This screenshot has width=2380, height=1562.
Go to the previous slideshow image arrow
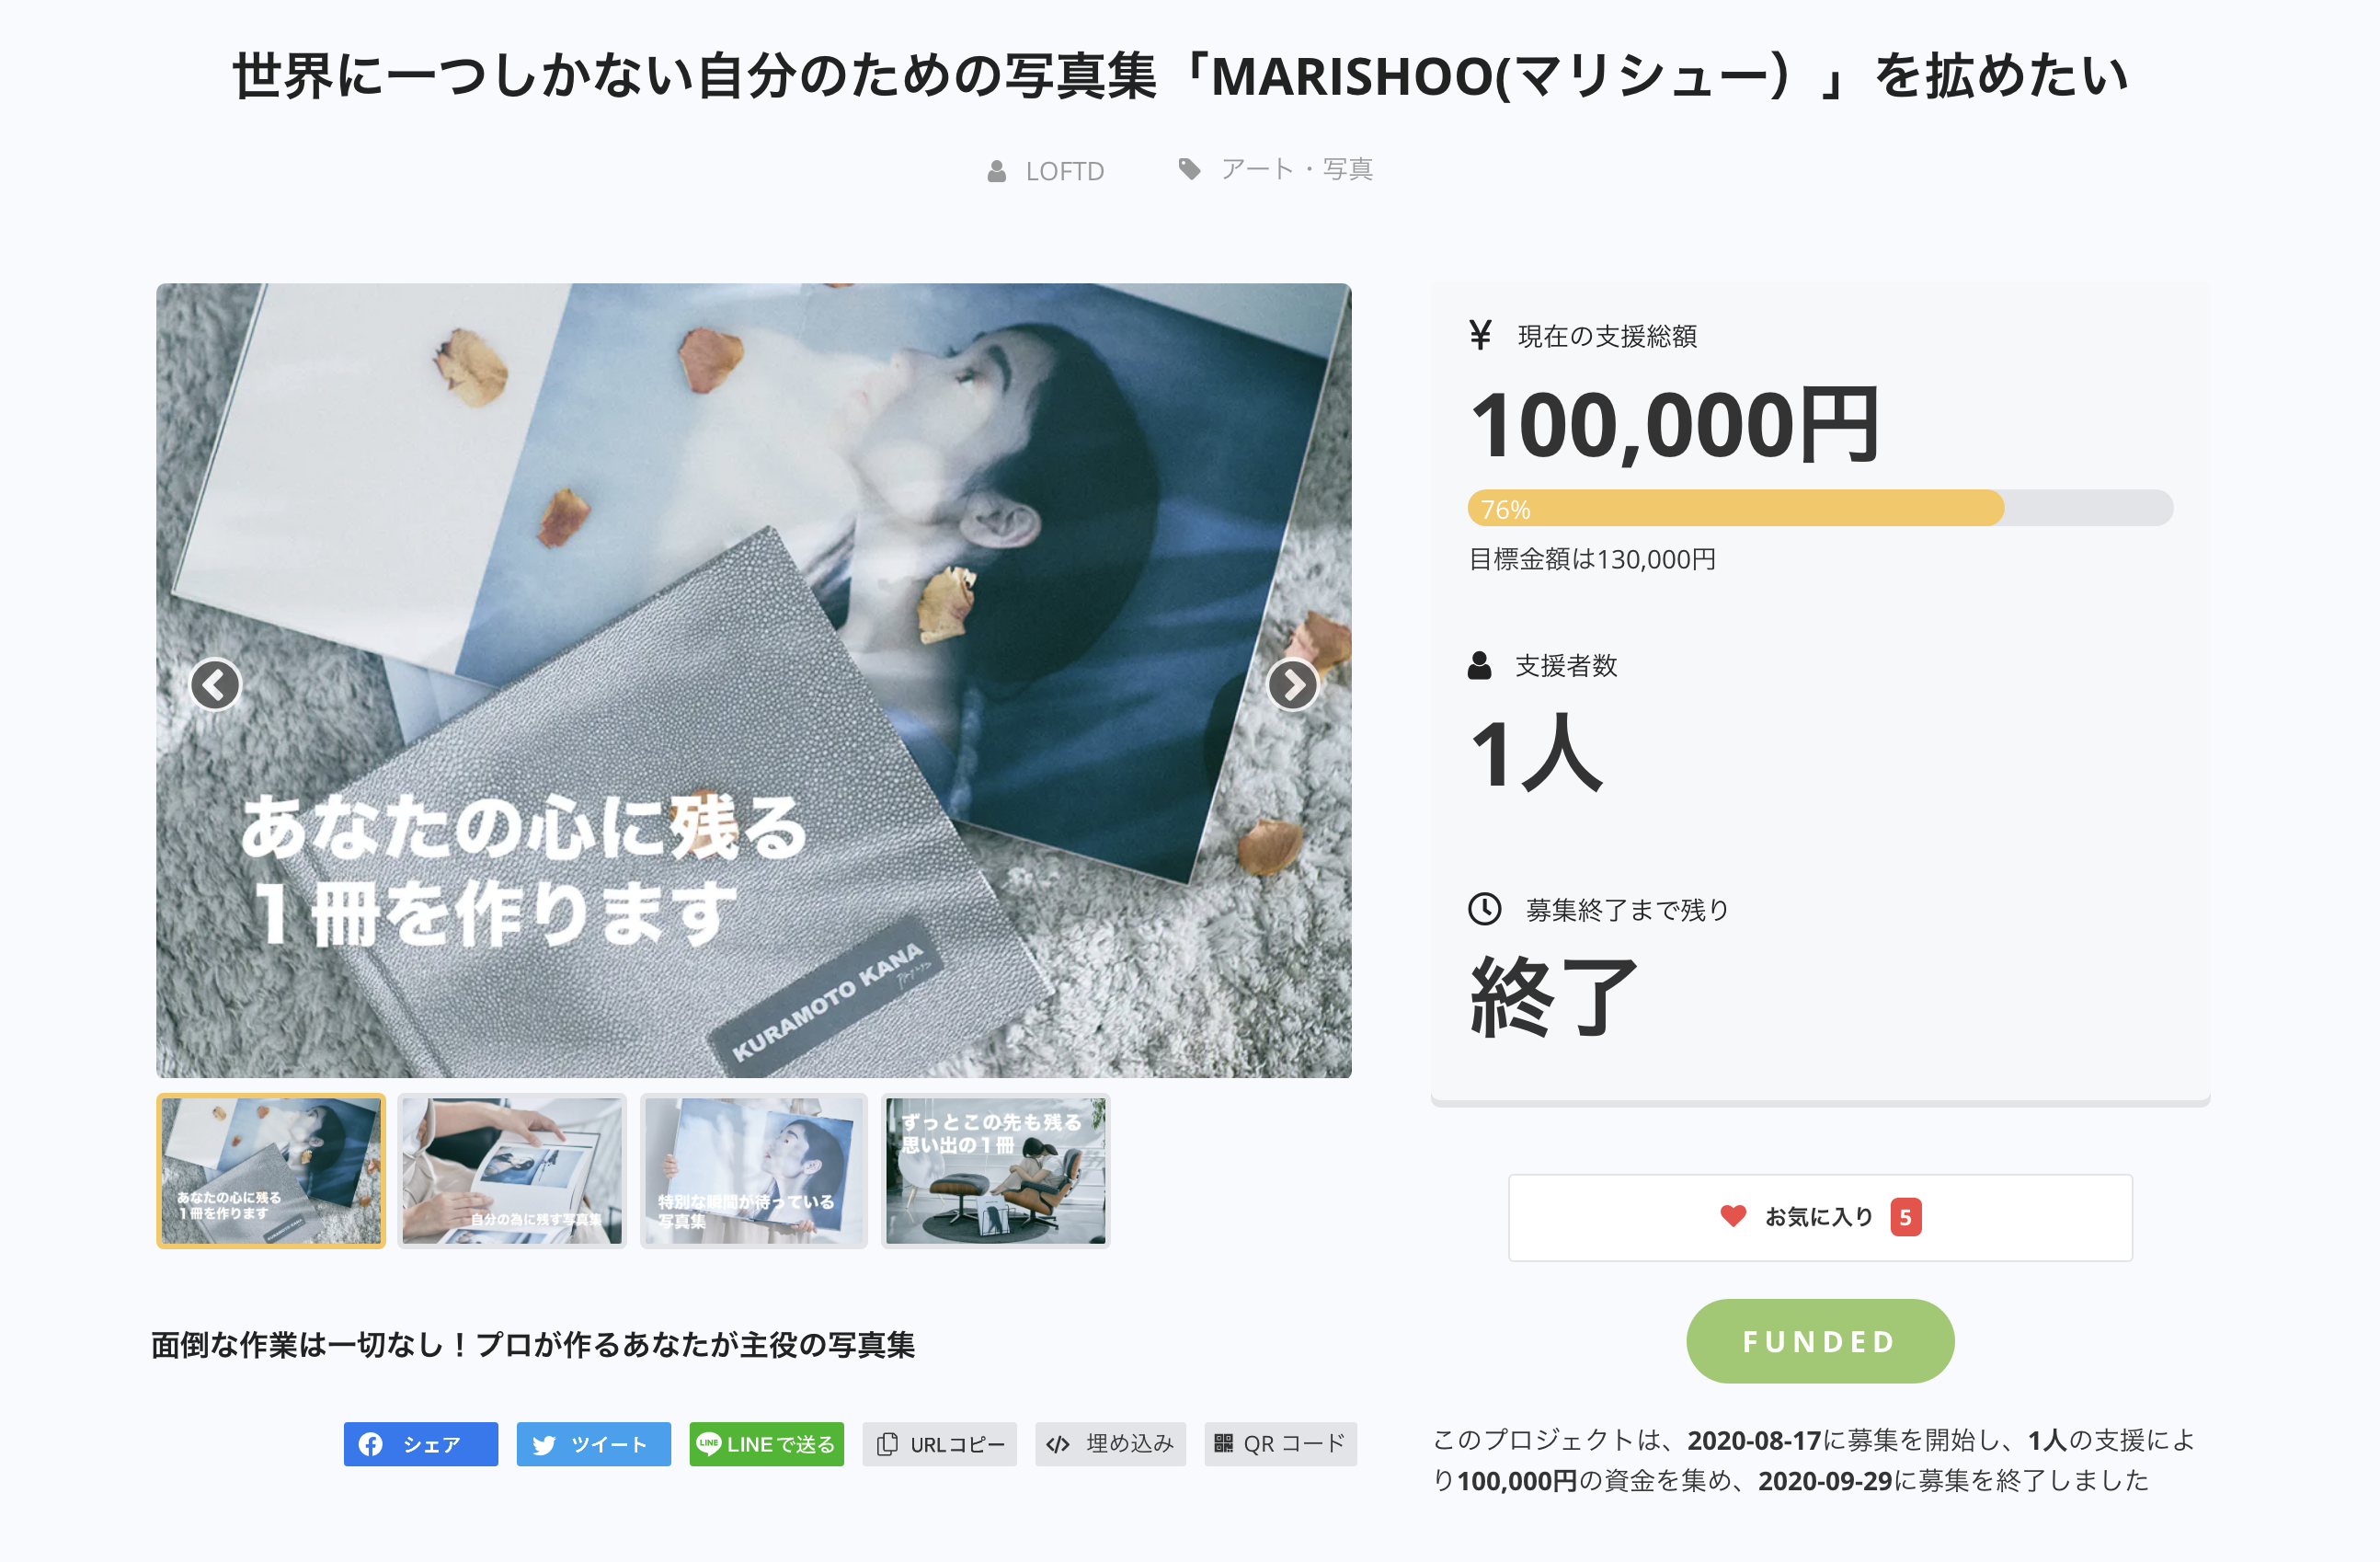coord(215,685)
